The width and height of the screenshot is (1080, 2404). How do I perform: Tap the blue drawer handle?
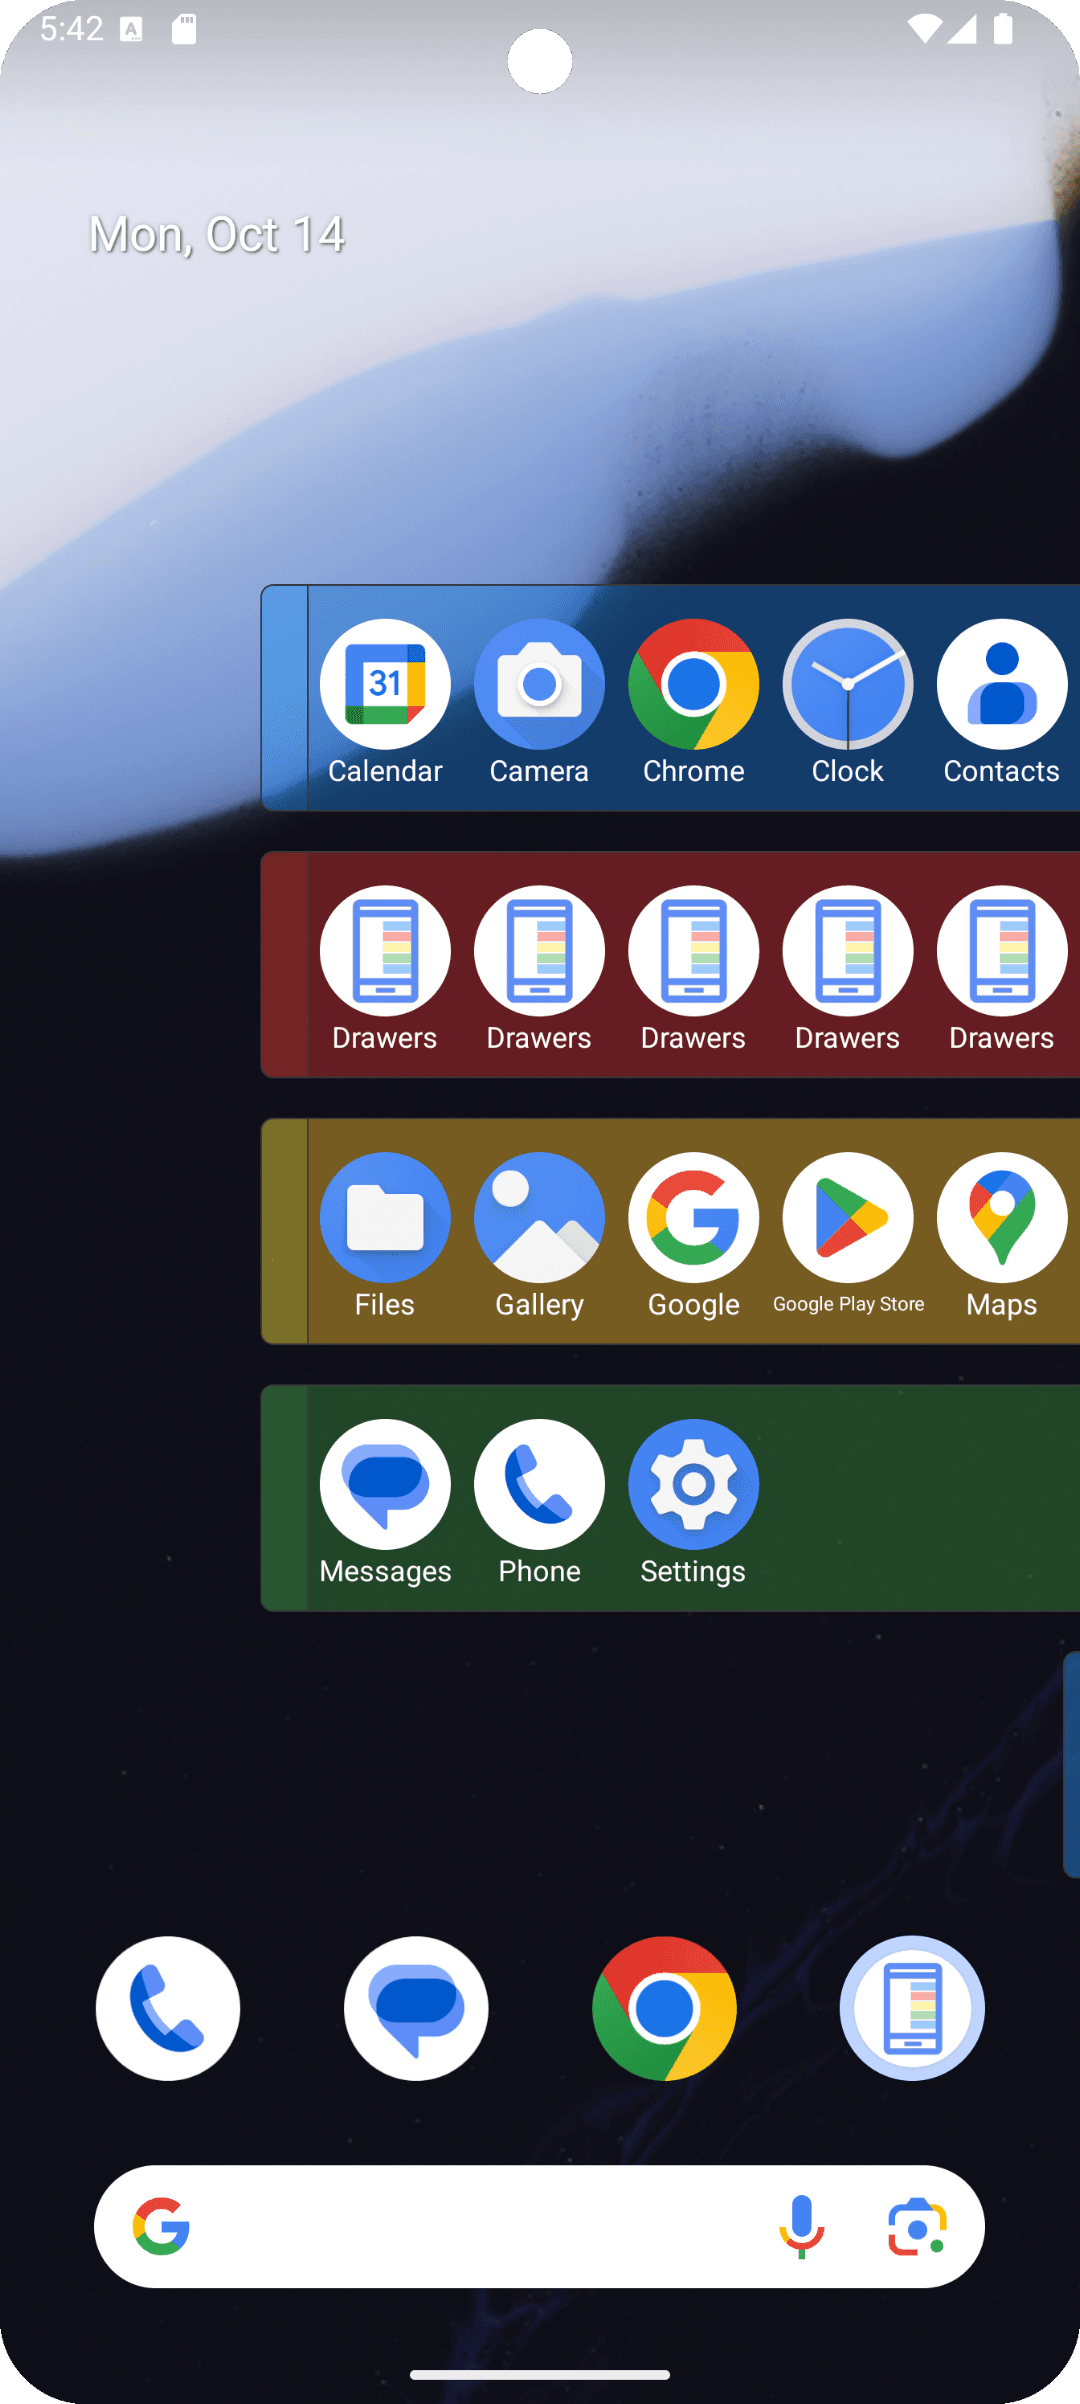[285, 698]
